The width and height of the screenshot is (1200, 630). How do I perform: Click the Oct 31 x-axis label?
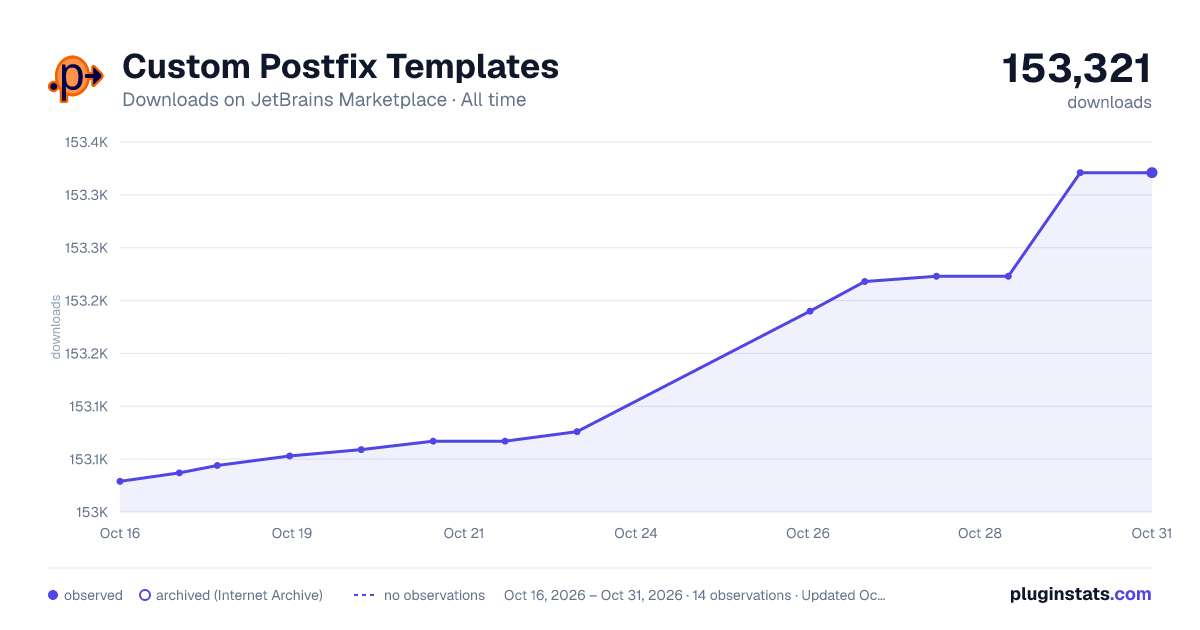click(1151, 533)
